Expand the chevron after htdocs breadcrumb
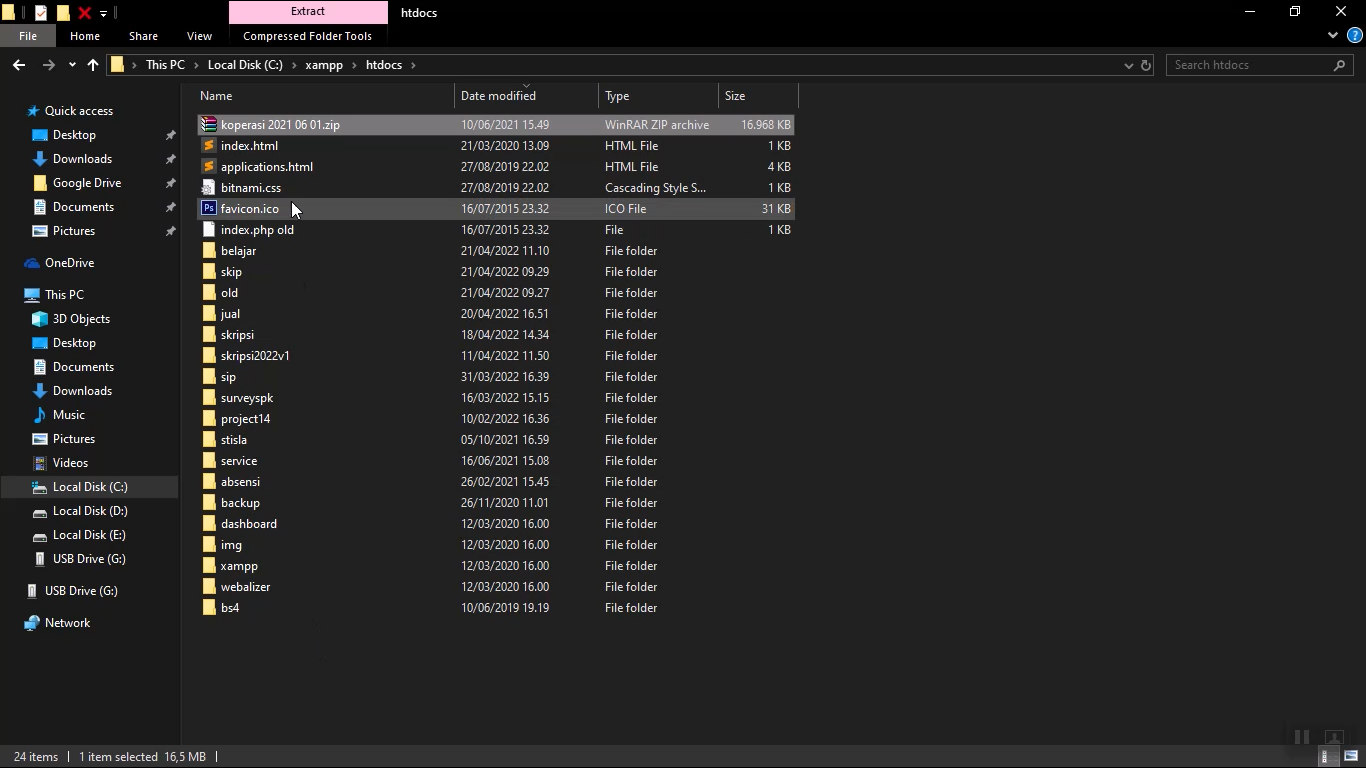The height and width of the screenshot is (768, 1366). pos(413,65)
